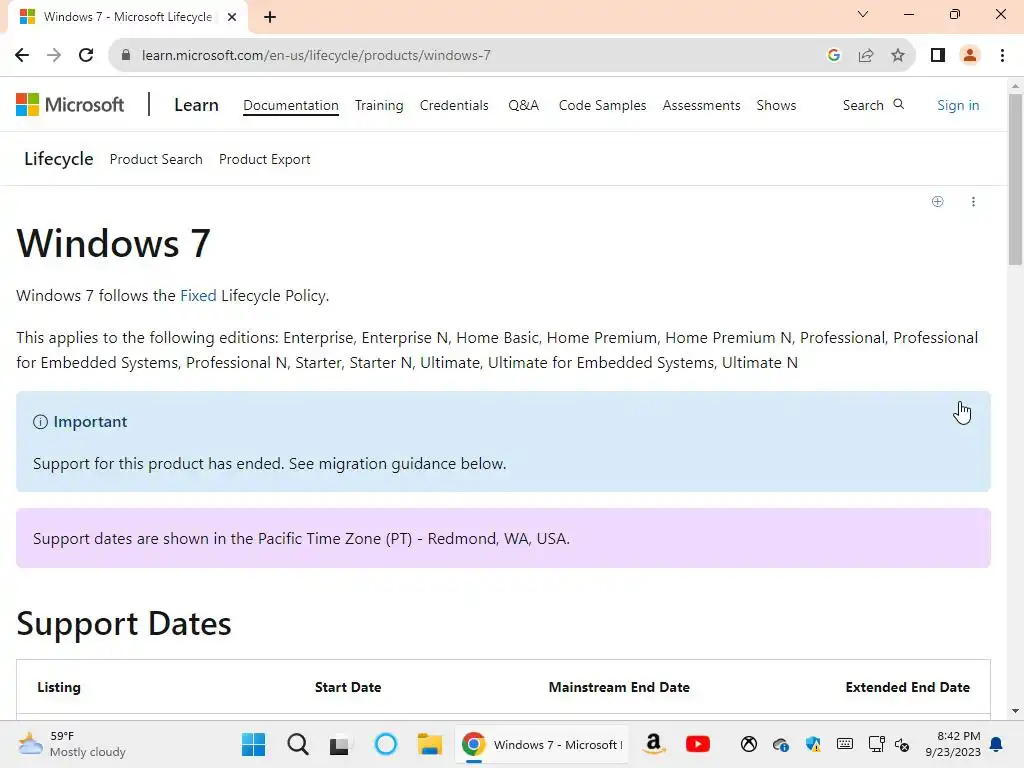
Task: Share this page from address bar
Action: coord(866,56)
